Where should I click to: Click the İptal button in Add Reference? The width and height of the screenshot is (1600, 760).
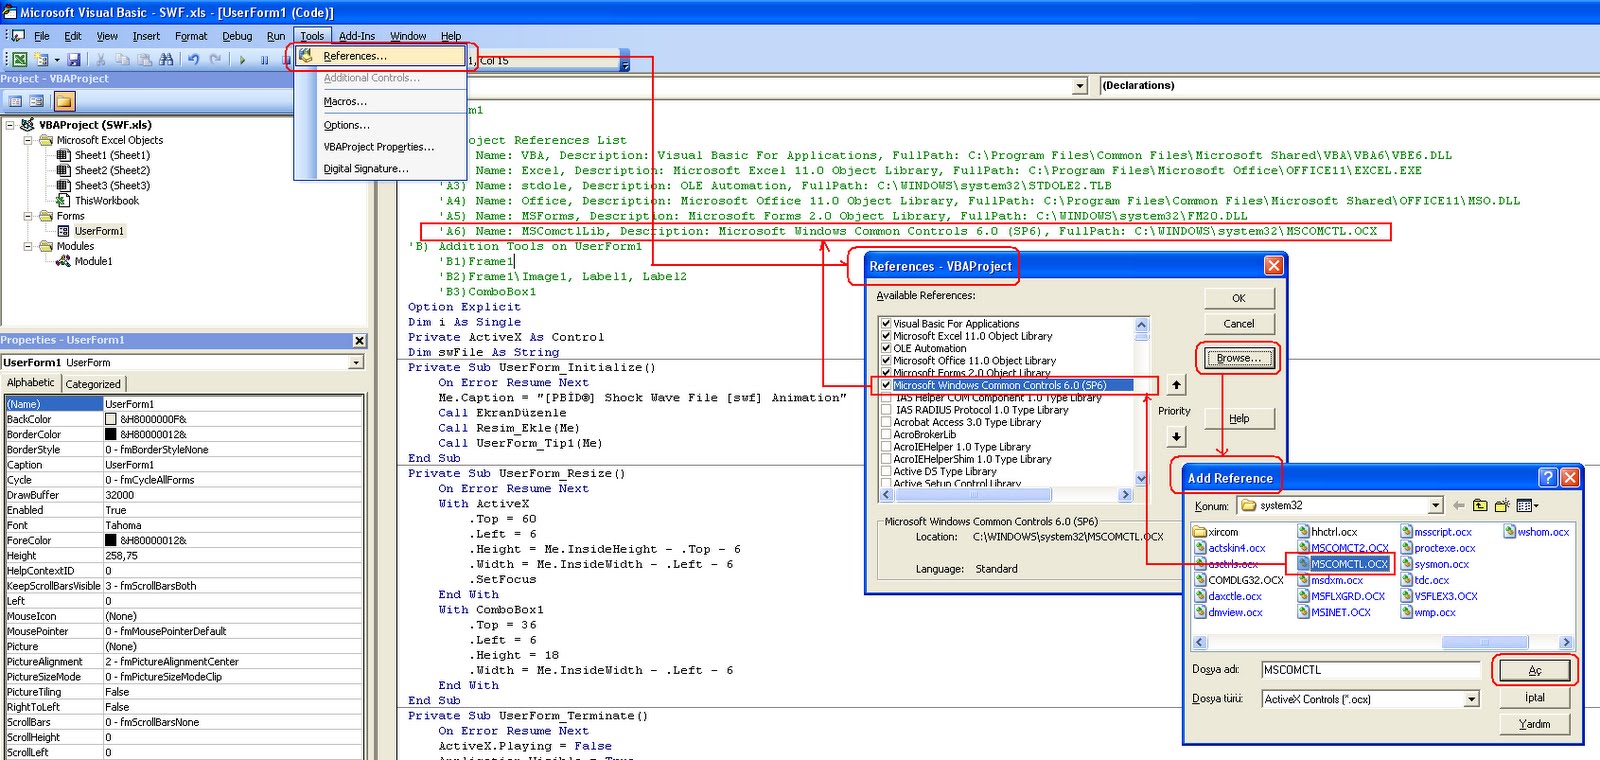1534,698
